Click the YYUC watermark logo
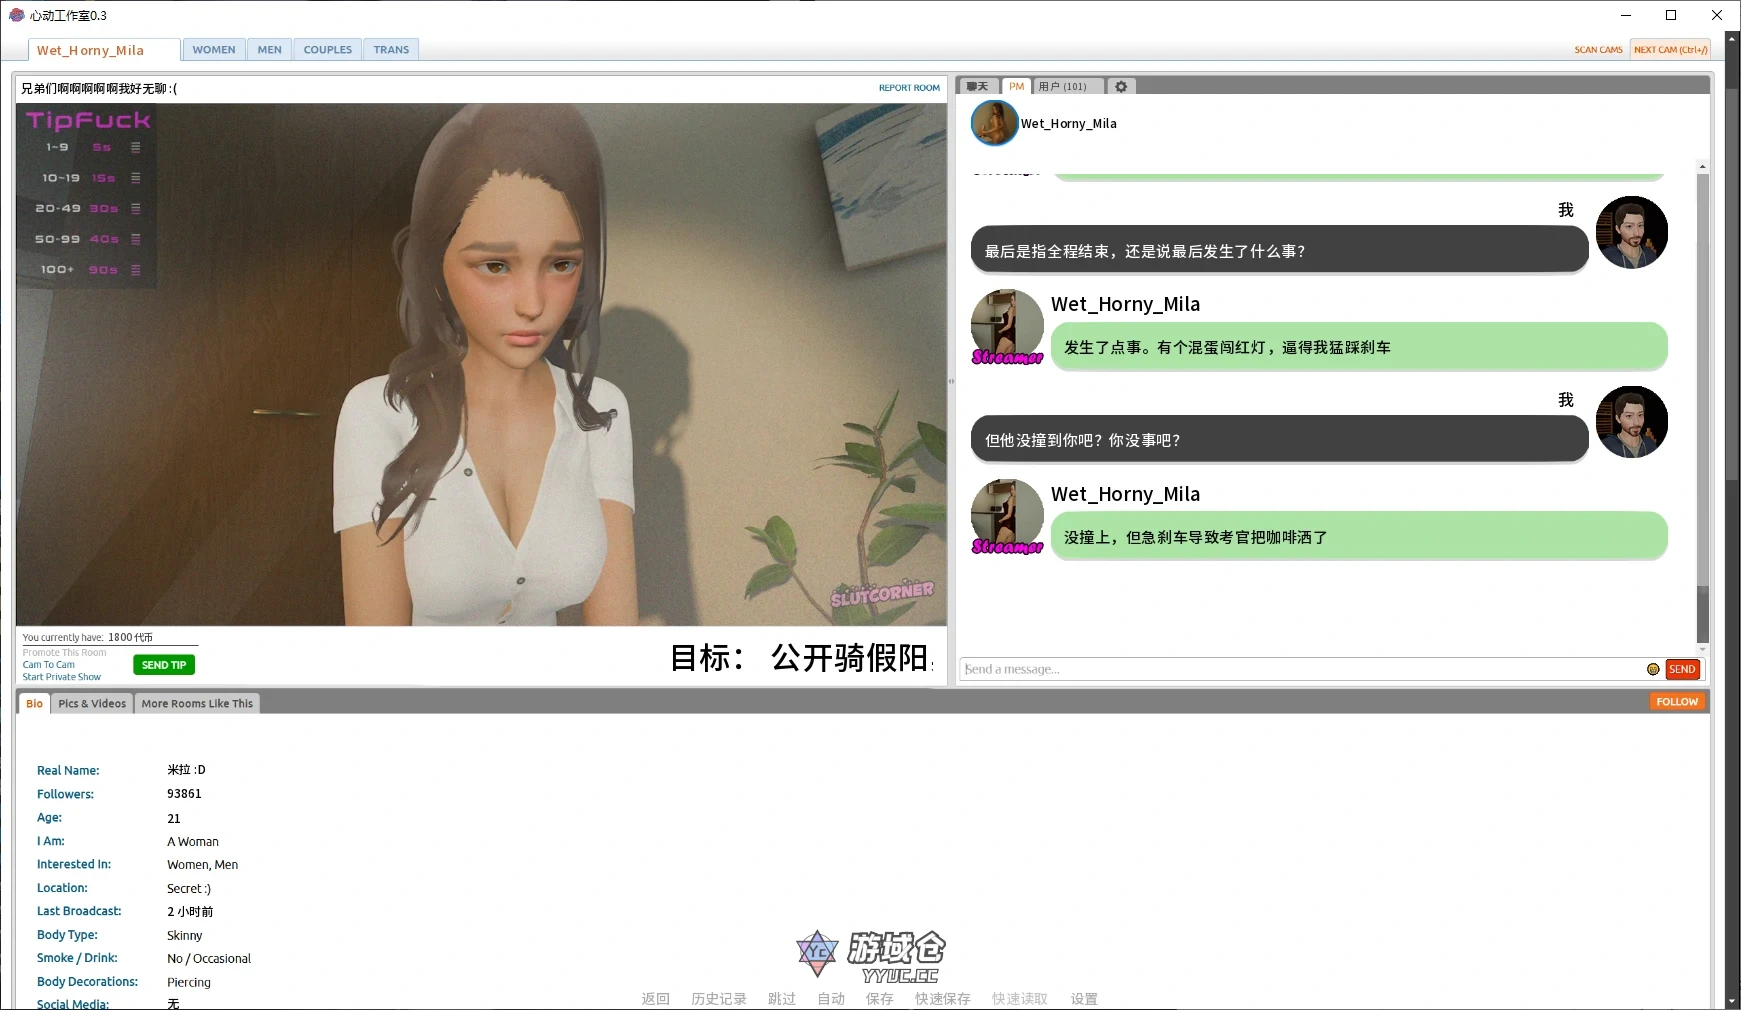The image size is (1741, 1010). pyautogui.click(x=871, y=957)
